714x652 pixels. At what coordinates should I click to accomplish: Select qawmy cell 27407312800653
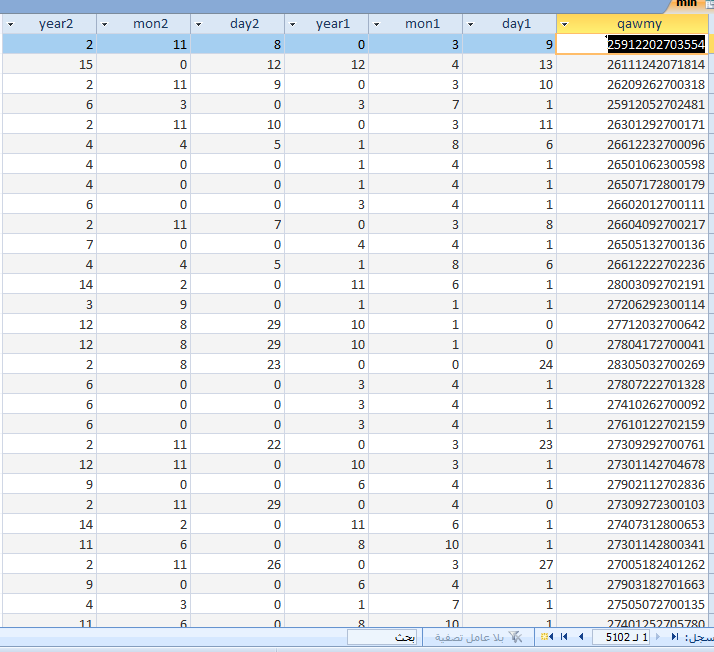pos(632,525)
